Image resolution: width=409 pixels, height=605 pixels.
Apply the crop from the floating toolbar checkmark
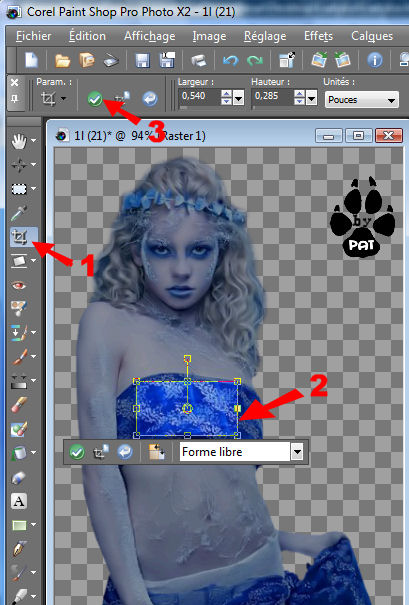(x=77, y=452)
